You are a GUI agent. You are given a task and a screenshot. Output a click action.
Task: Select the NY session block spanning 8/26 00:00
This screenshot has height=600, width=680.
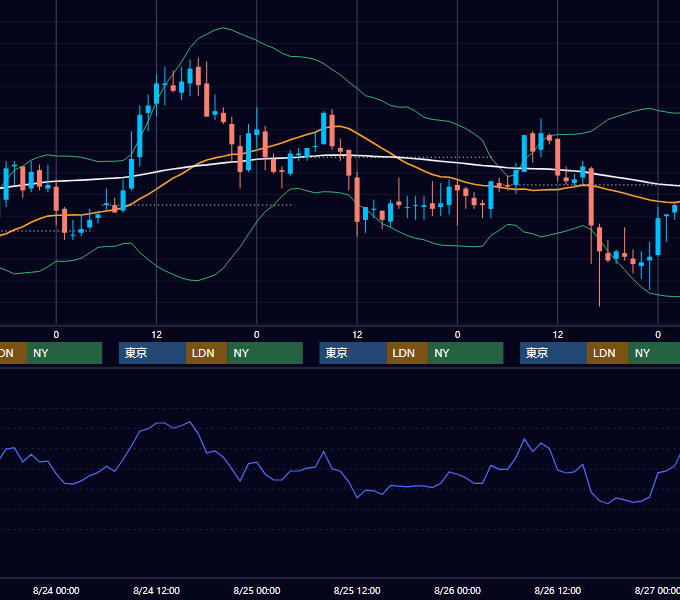pyautogui.click(x=466, y=353)
